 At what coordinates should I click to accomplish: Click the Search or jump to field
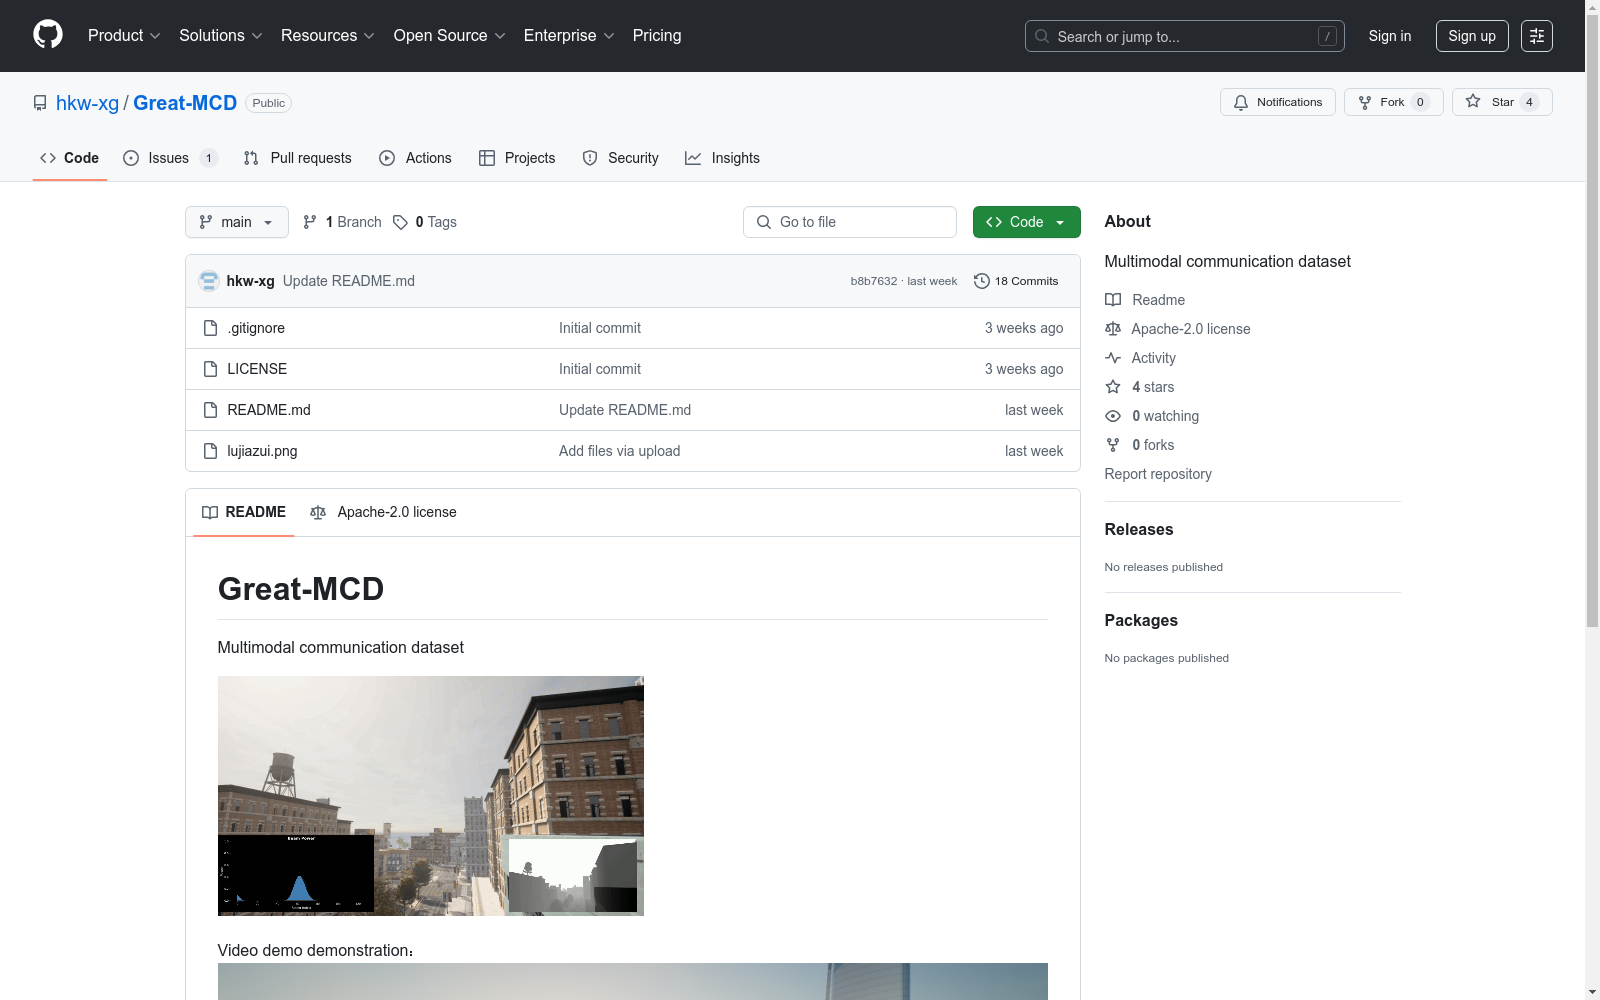1185,36
